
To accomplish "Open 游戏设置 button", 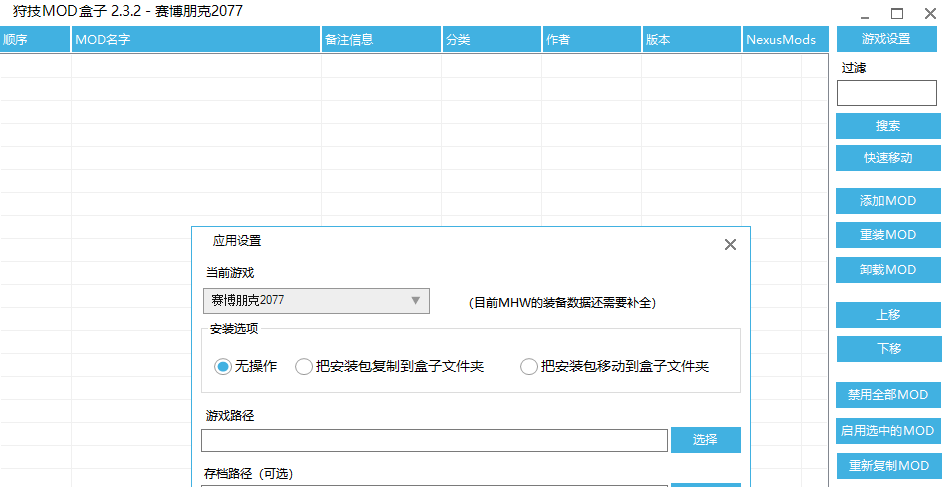I will pos(886,39).
